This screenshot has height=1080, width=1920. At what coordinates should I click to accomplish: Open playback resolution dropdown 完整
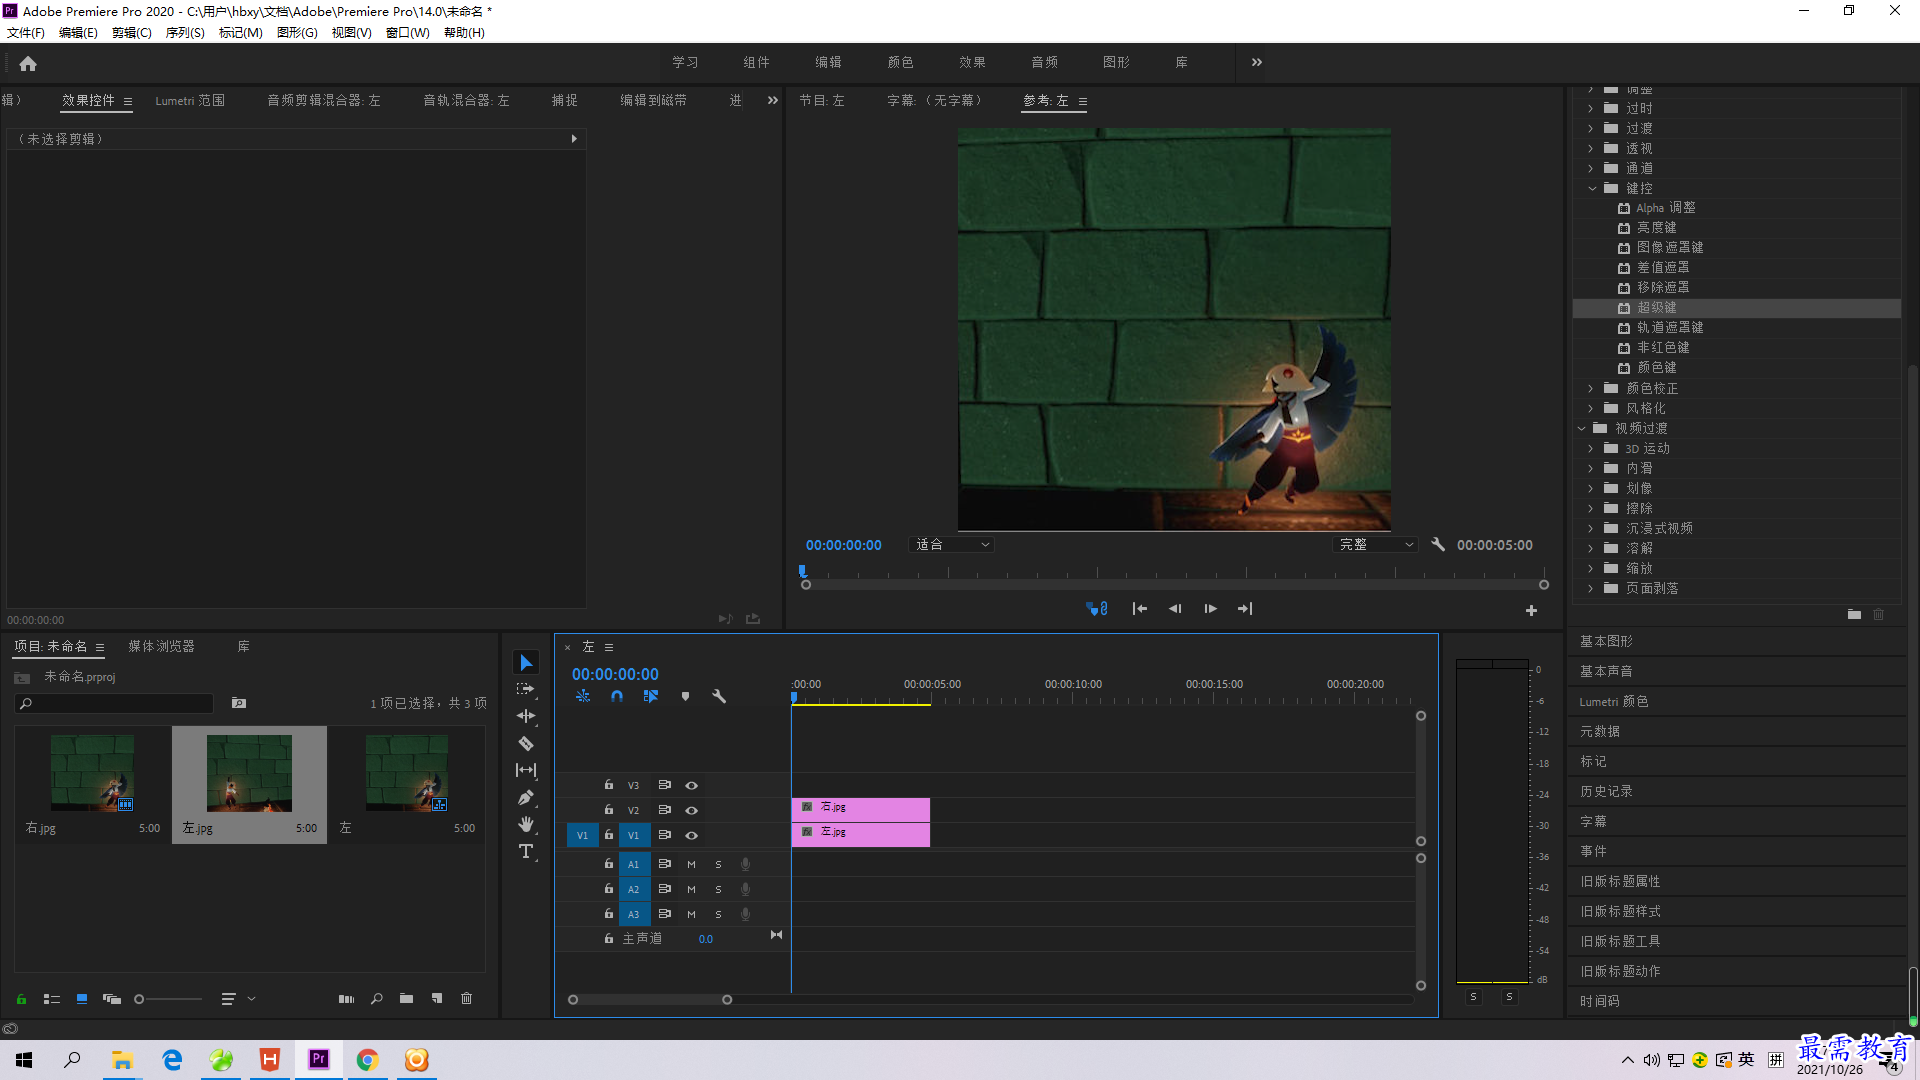pos(1376,545)
